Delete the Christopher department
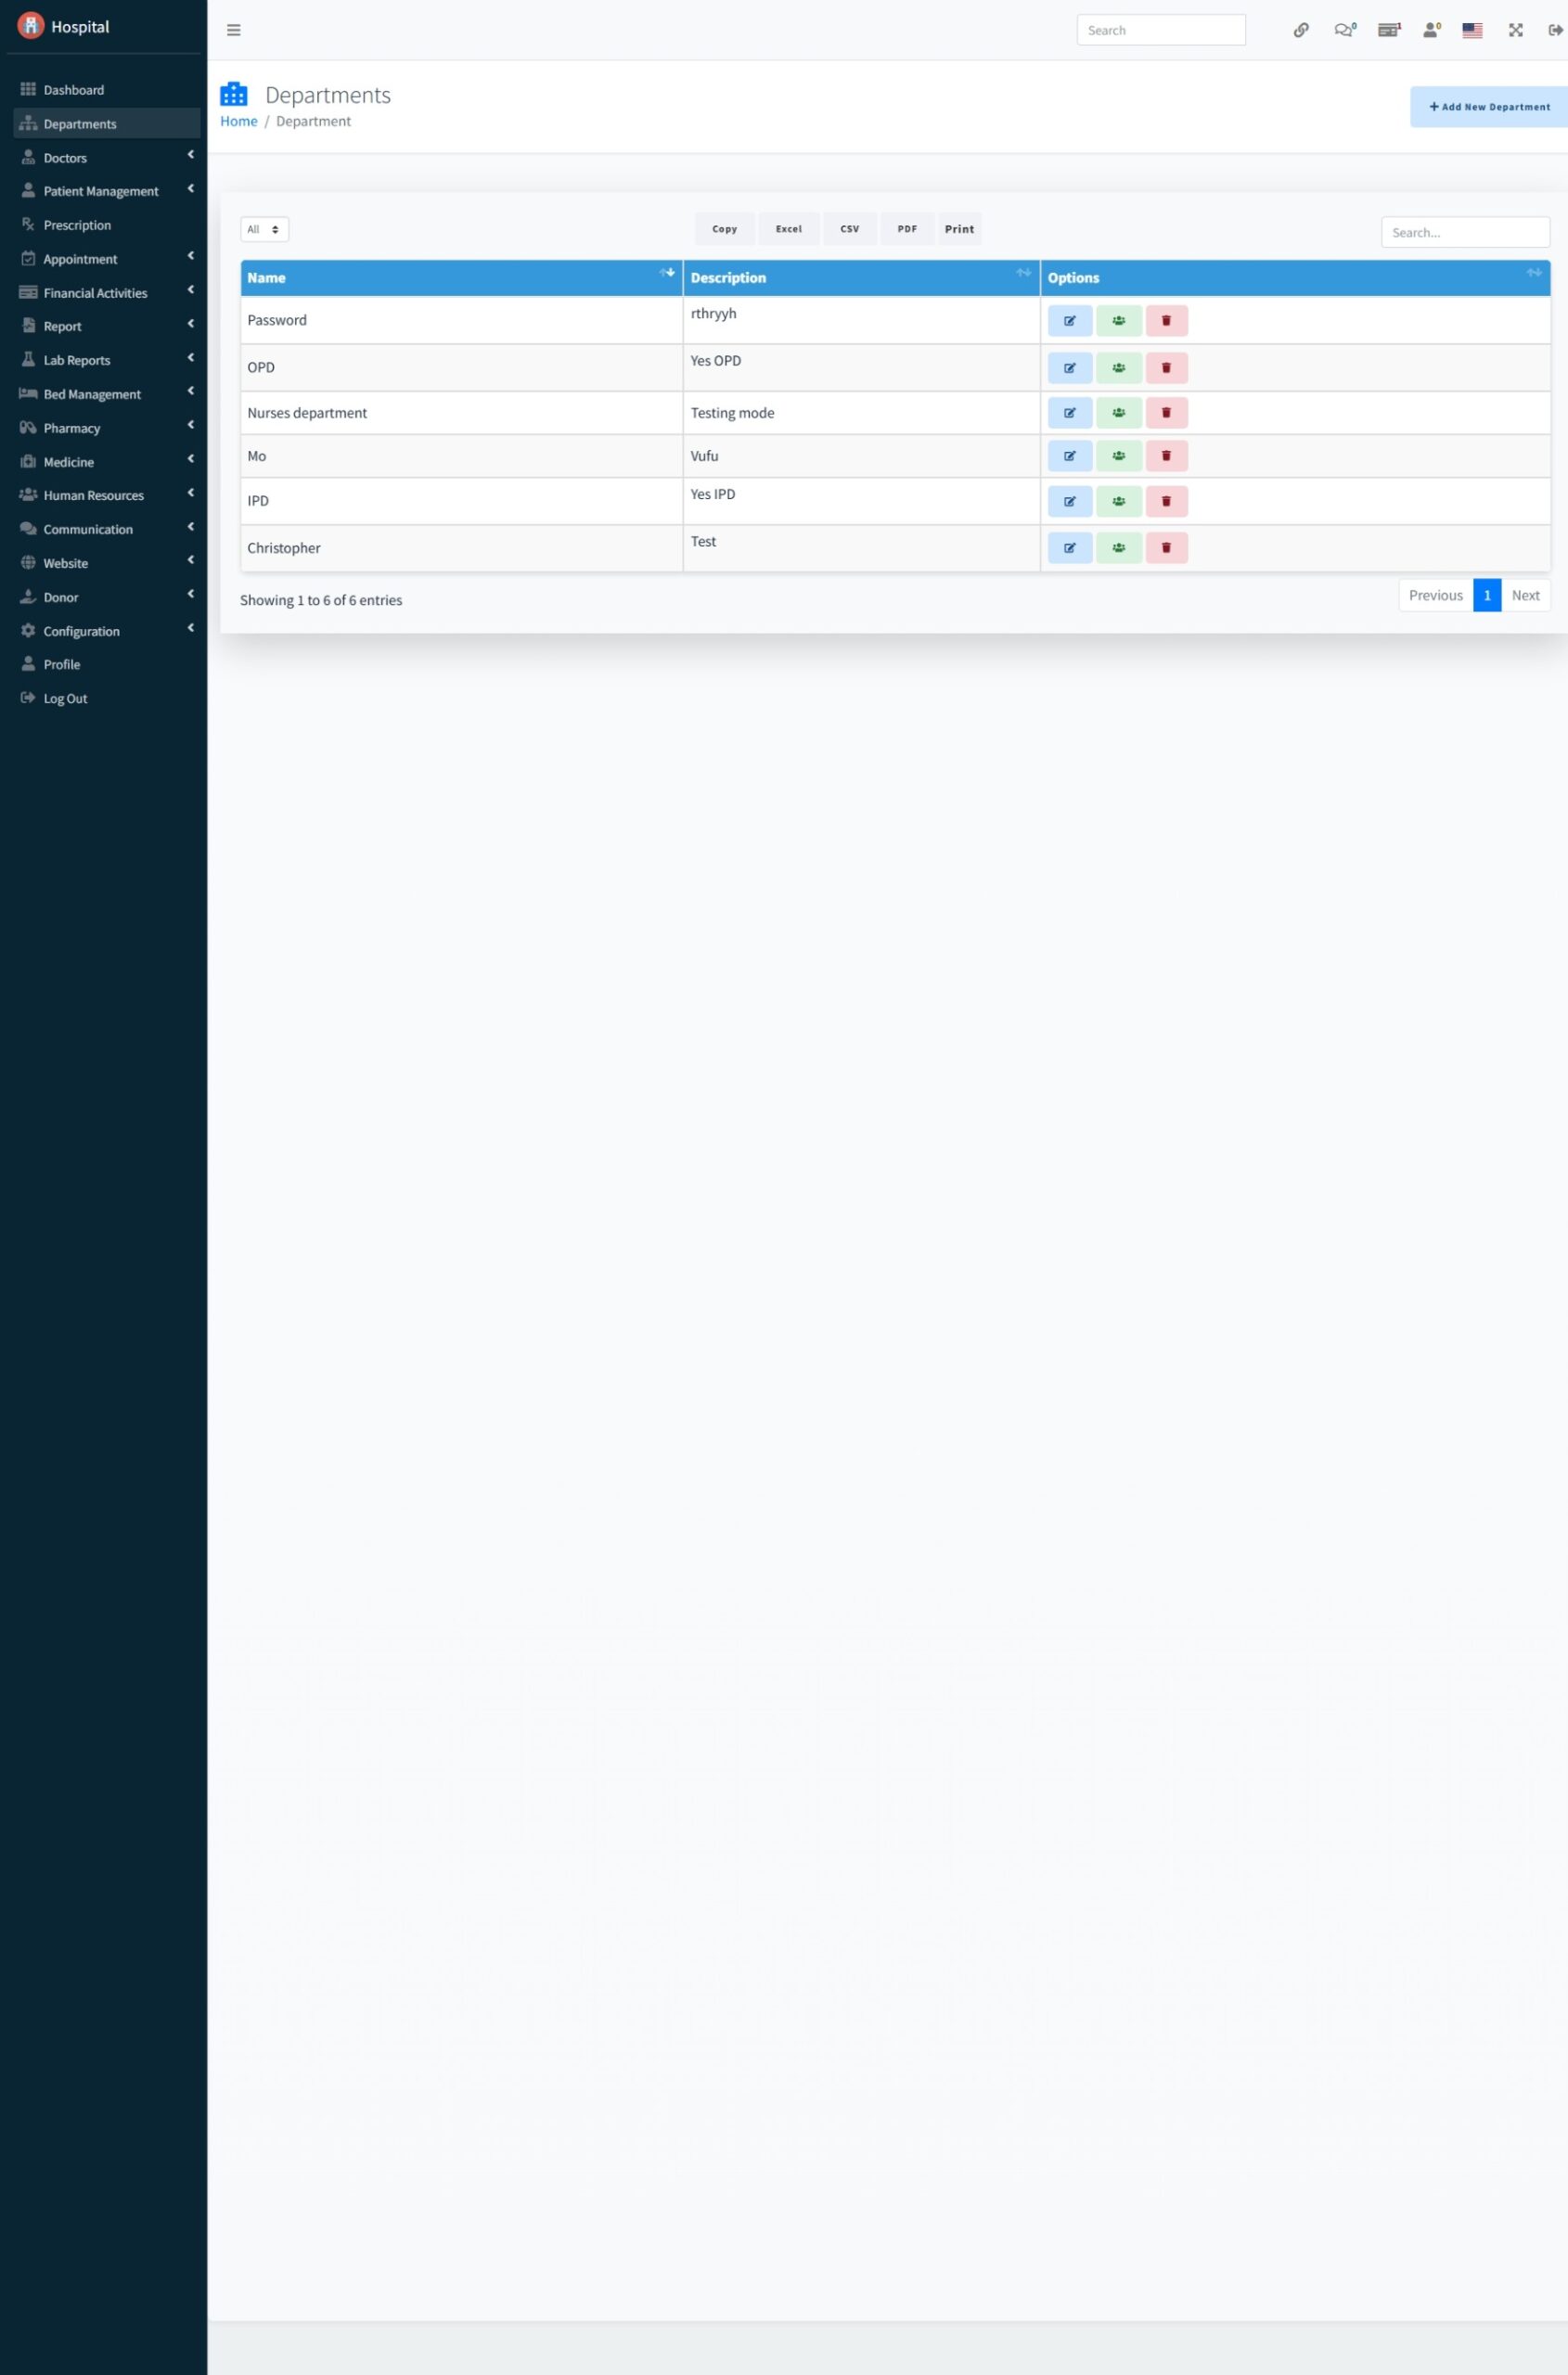 [x=1166, y=548]
